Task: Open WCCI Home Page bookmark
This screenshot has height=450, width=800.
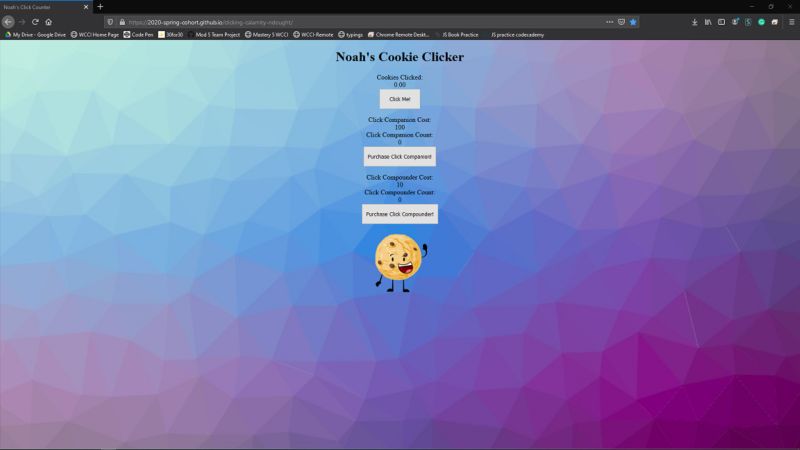Action: [94, 35]
